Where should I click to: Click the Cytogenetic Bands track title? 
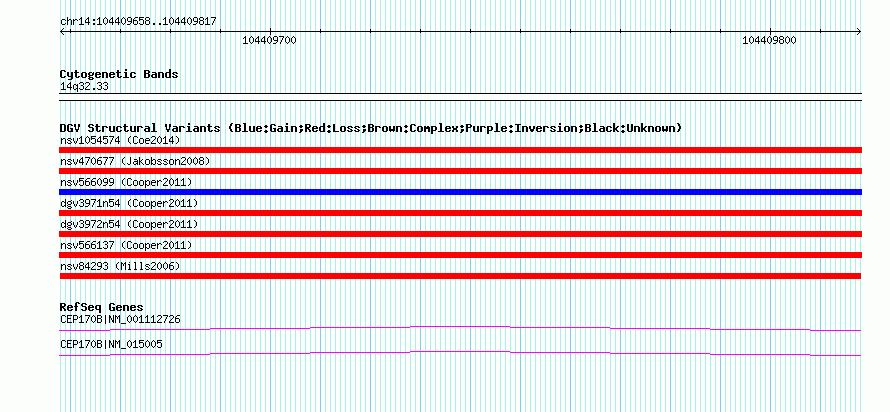click(x=119, y=74)
